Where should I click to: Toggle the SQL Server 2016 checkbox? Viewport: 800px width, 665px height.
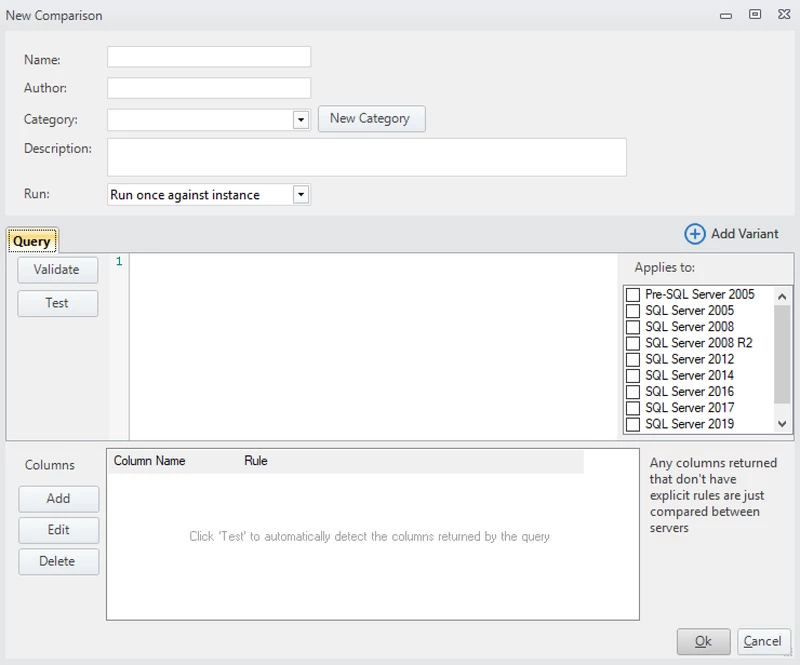633,392
